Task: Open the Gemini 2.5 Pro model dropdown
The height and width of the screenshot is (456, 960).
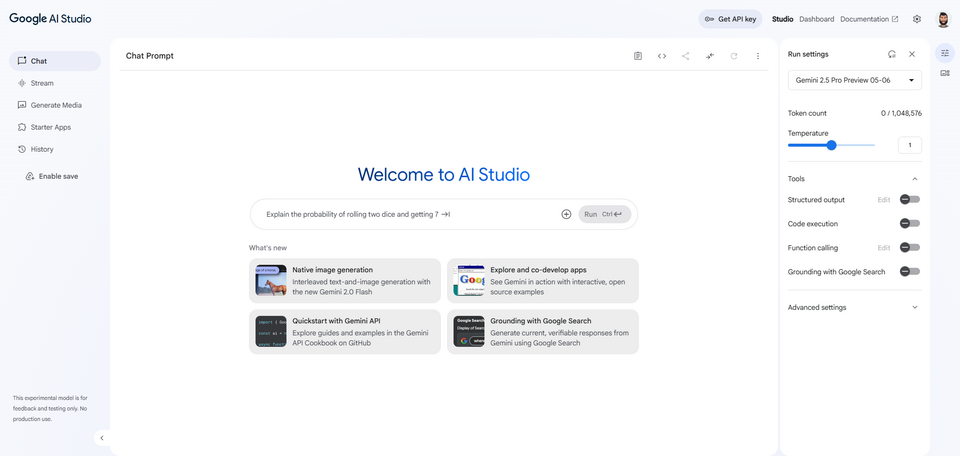Action: pos(855,80)
